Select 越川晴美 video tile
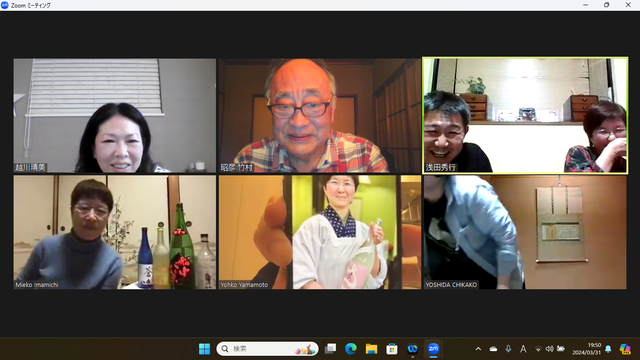The height and width of the screenshot is (360, 640). click(115, 116)
